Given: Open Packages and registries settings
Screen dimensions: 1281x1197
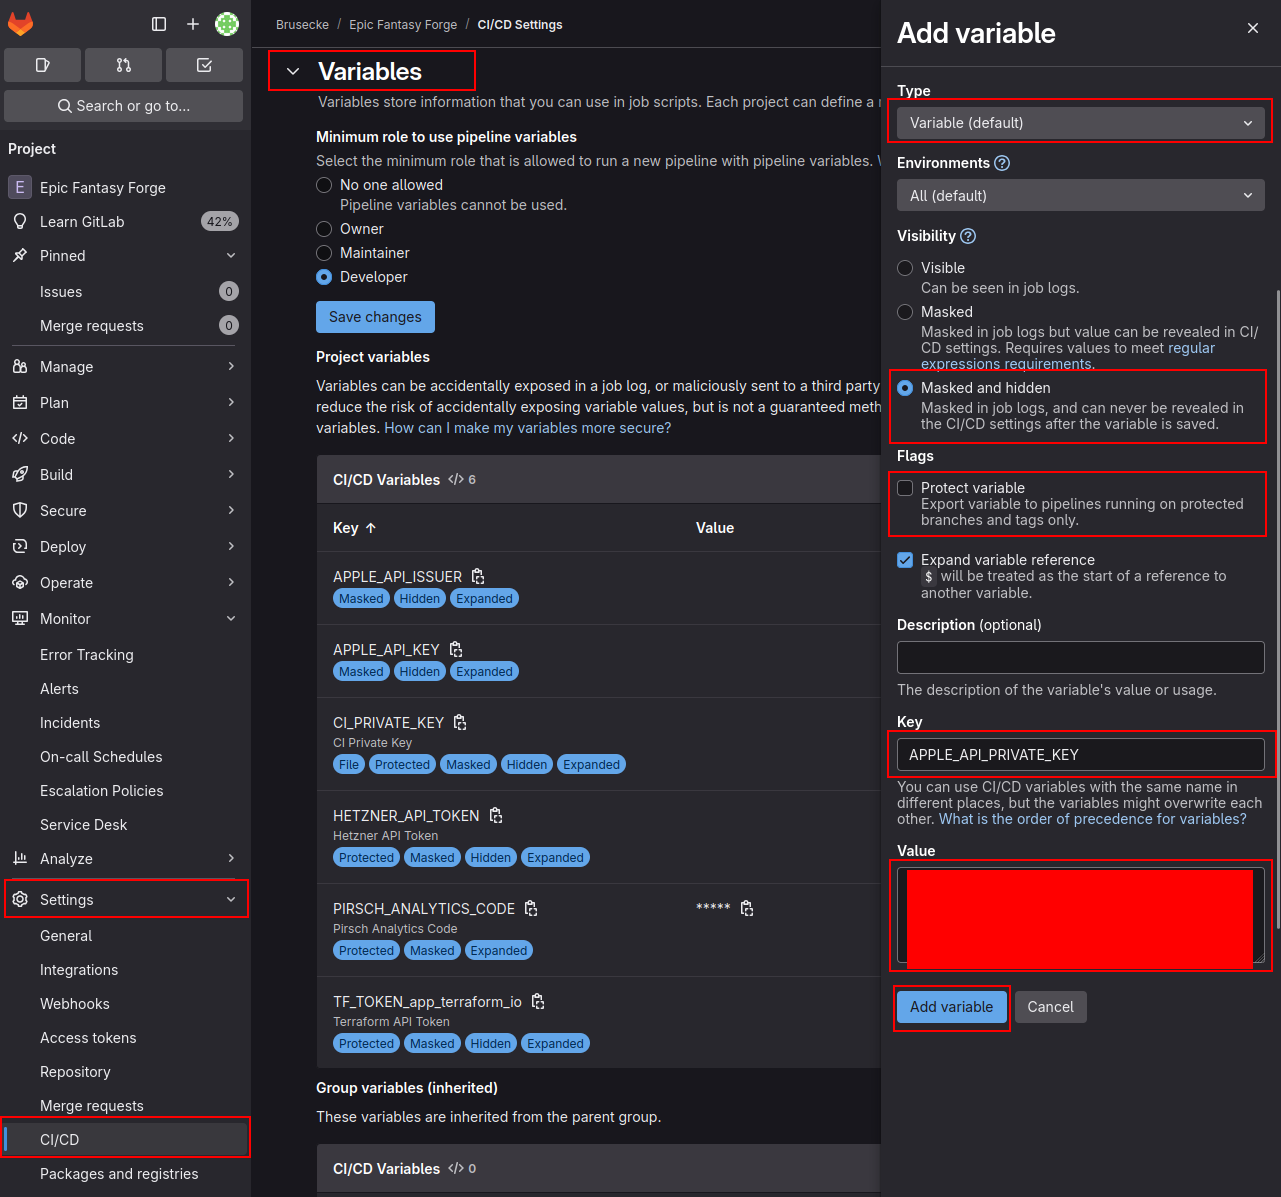Looking at the screenshot, I should click(124, 1174).
